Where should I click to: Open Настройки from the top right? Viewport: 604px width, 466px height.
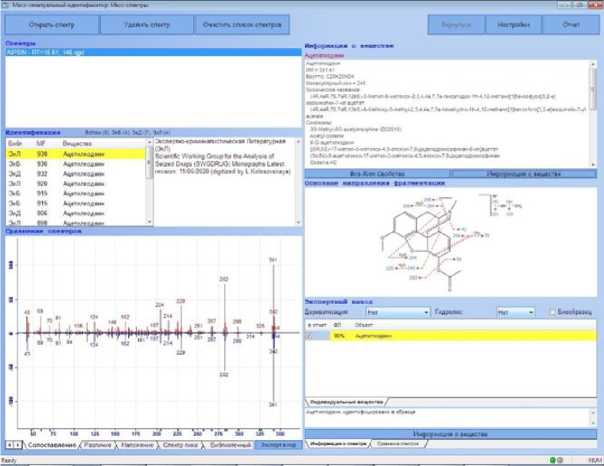click(513, 25)
